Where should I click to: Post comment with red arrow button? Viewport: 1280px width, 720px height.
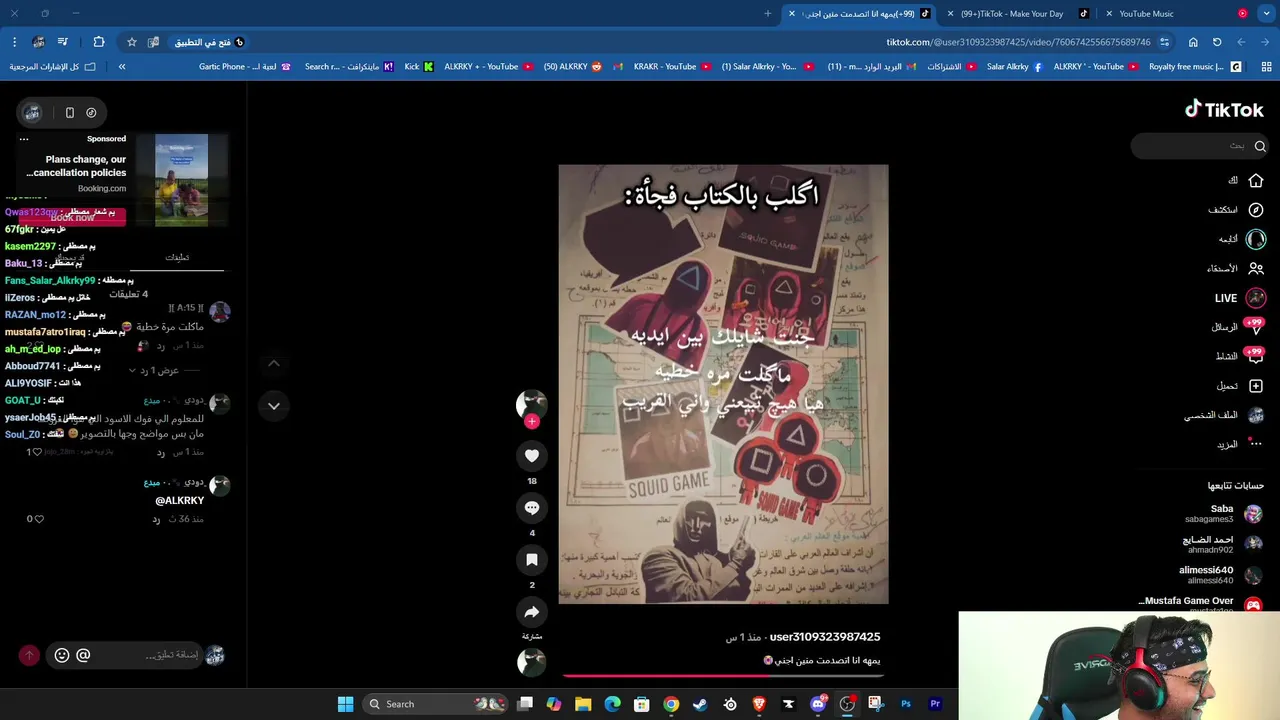tap(29, 655)
